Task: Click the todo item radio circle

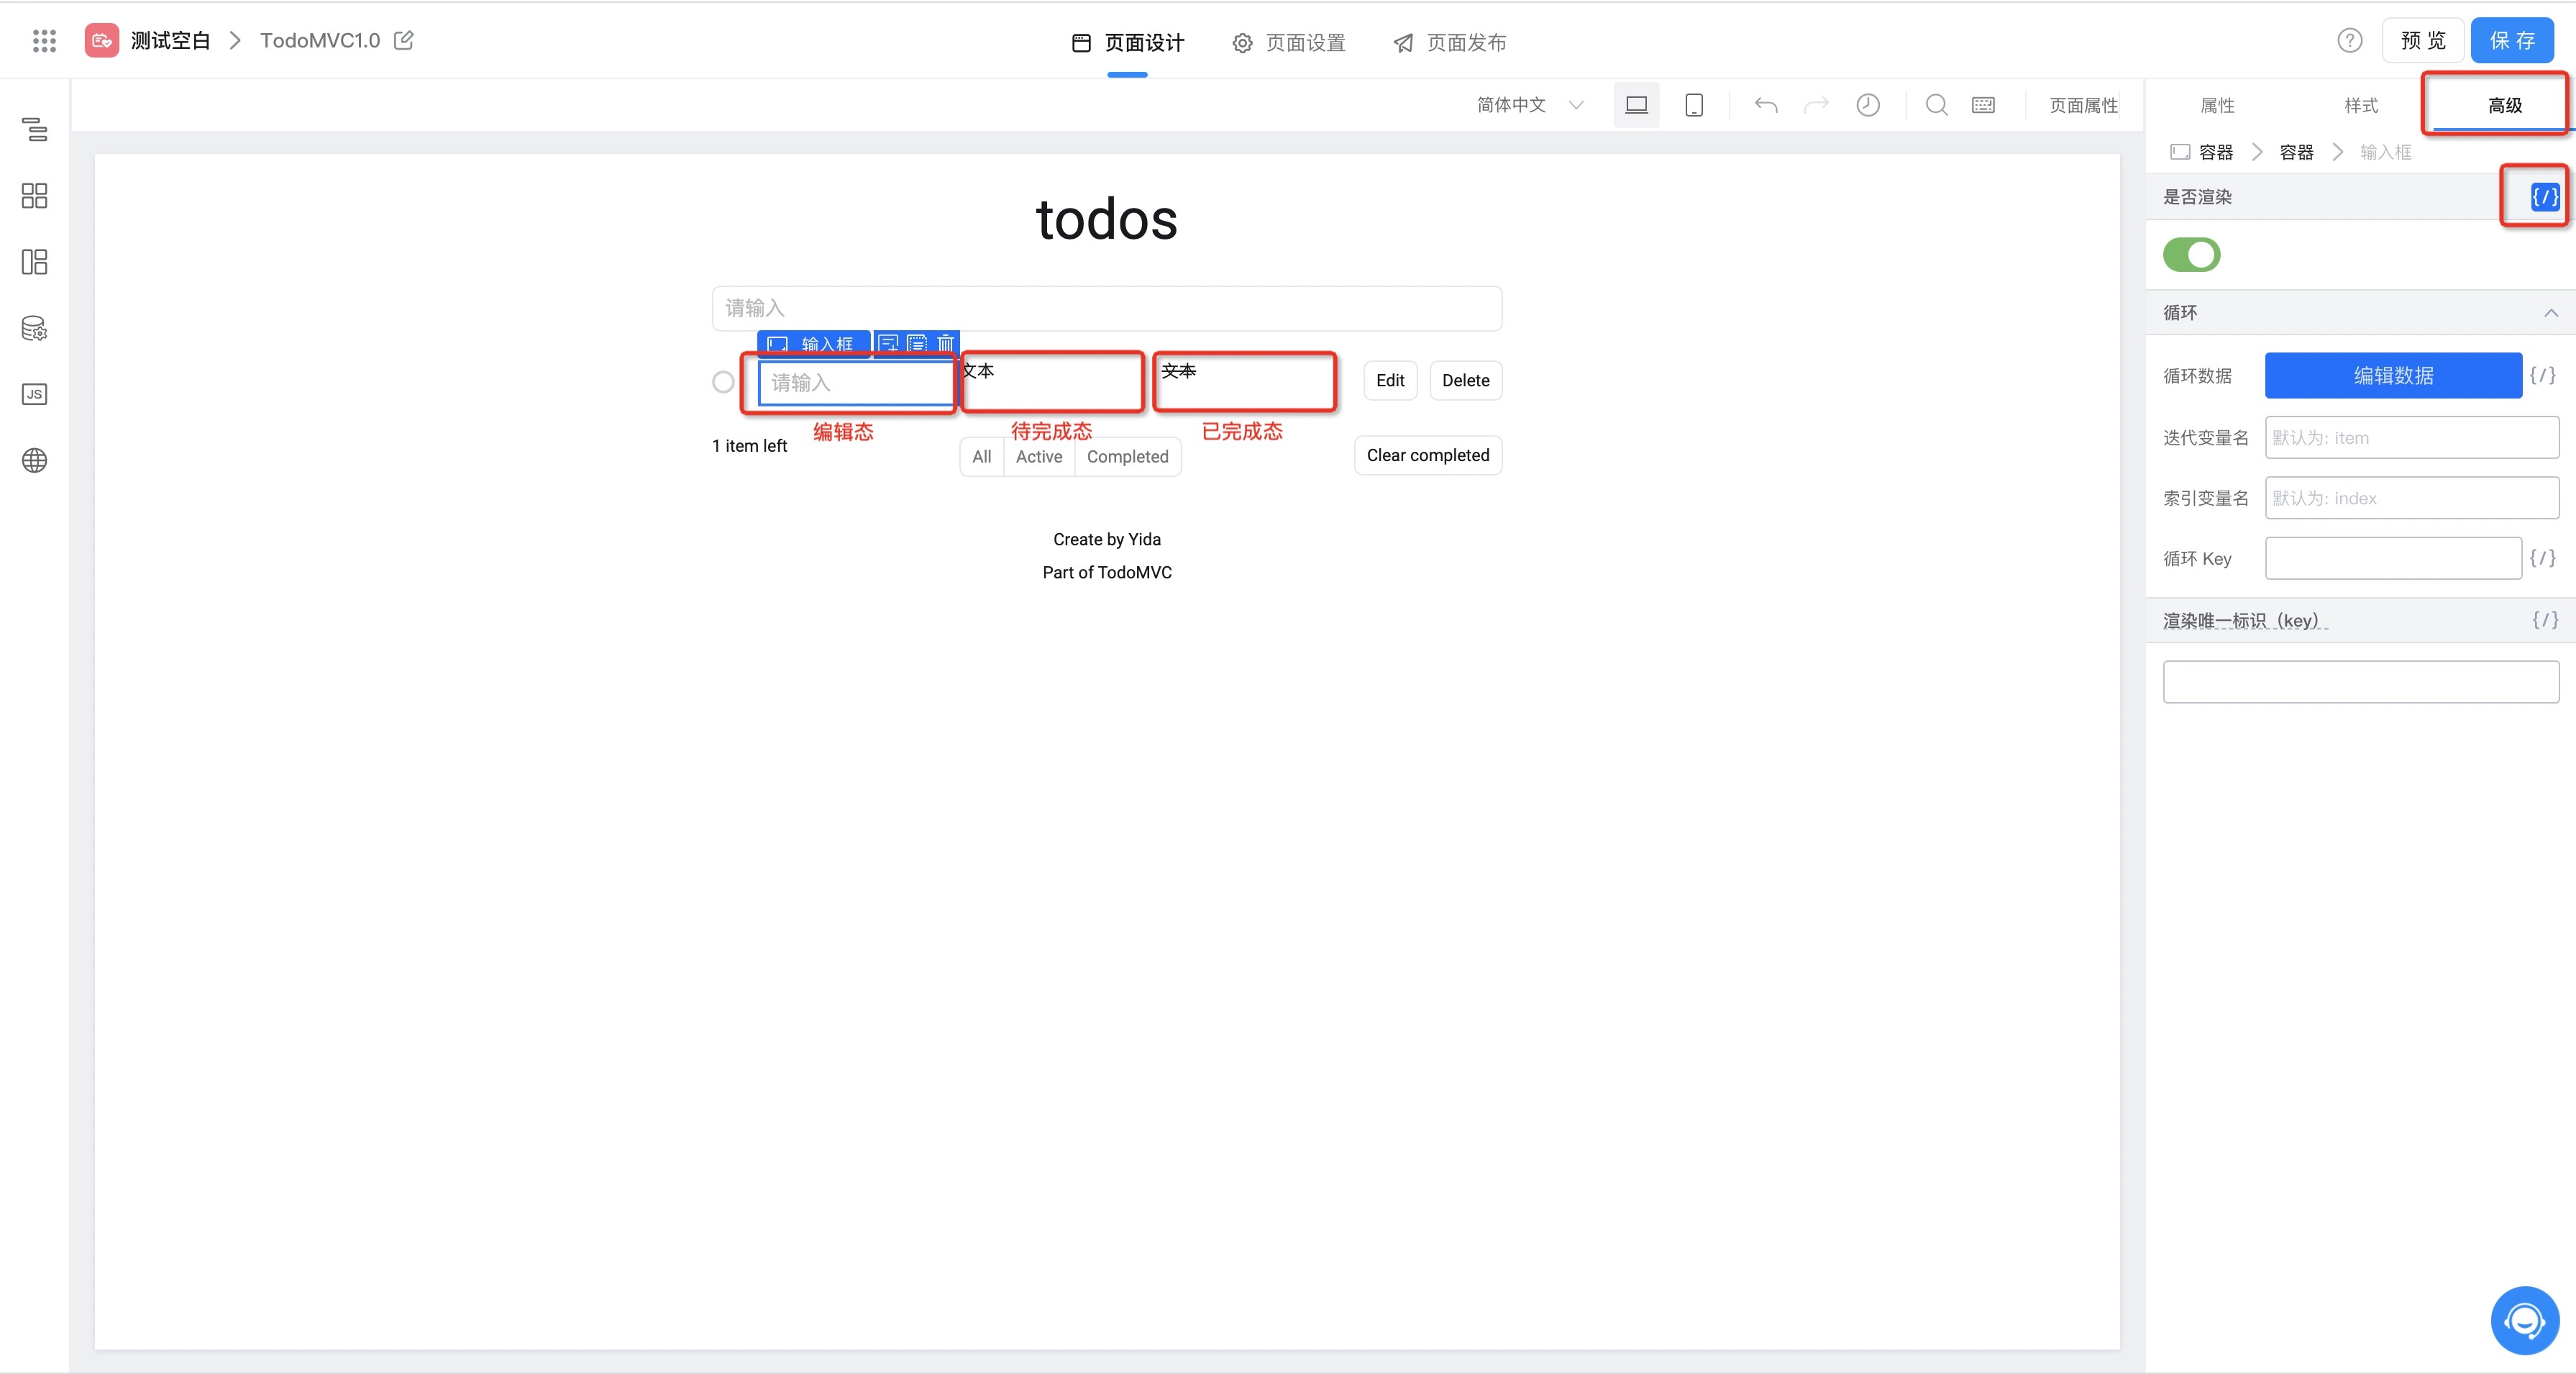Action: (723, 382)
